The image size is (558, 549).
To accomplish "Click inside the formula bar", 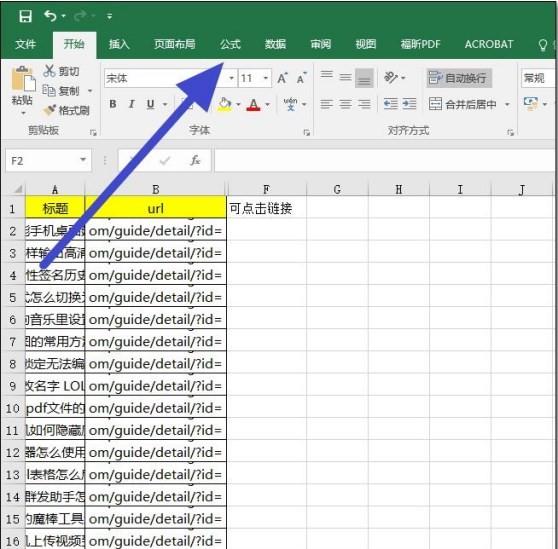I will [386, 161].
